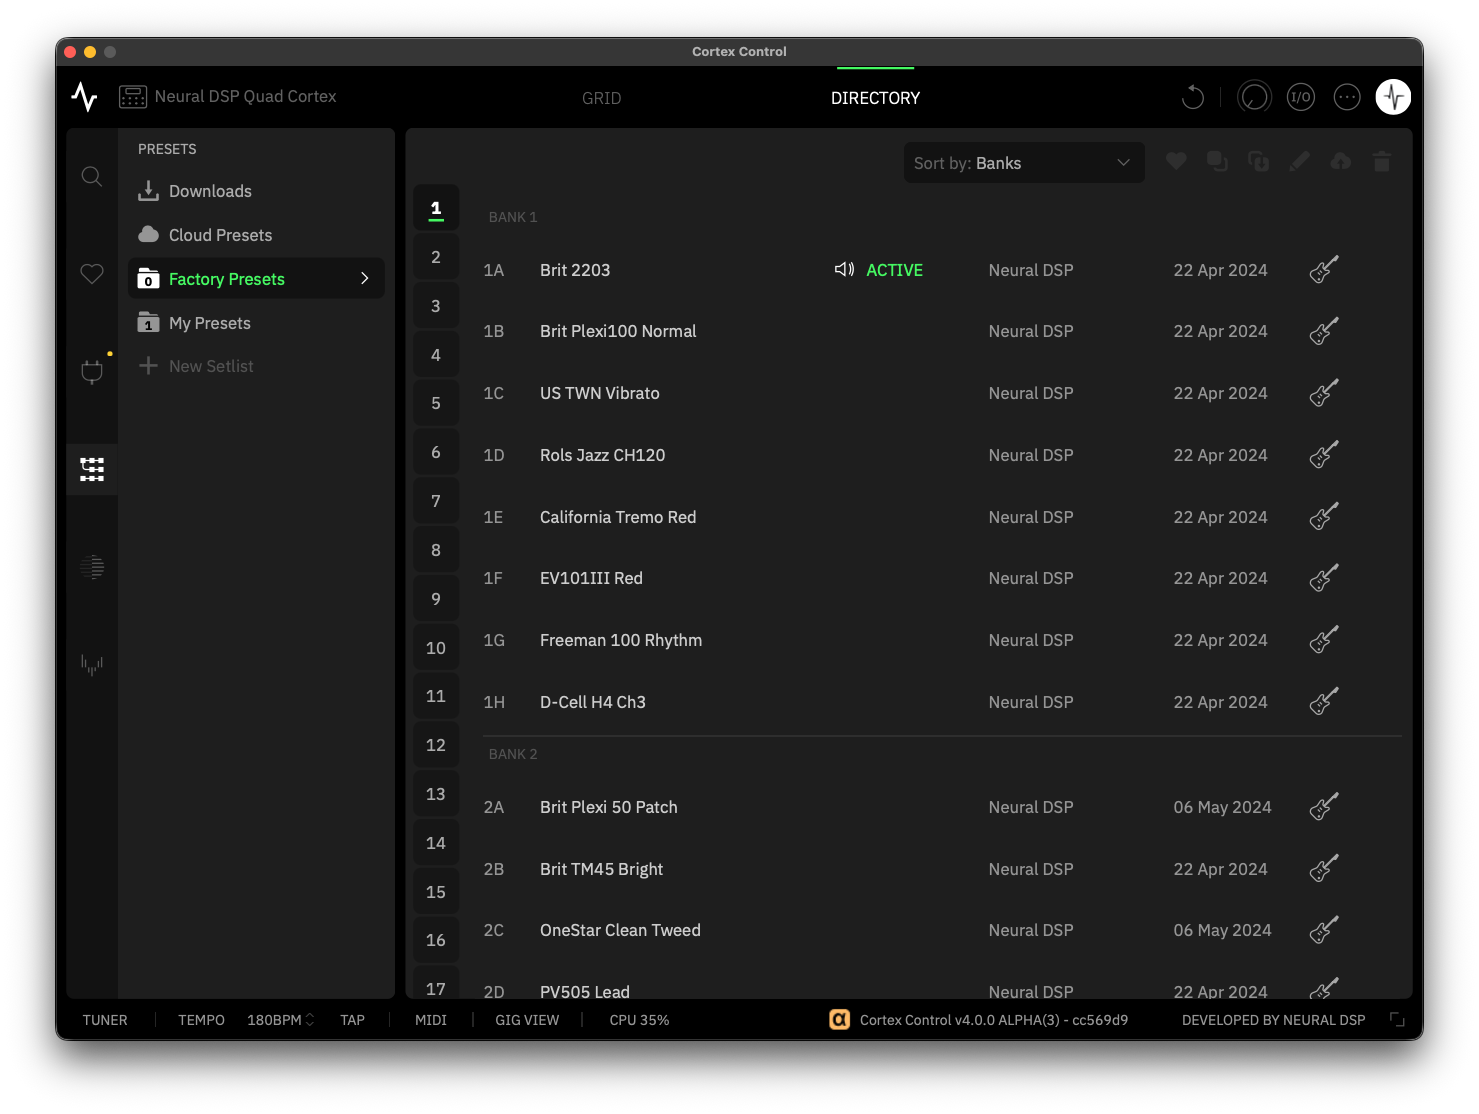
Task: Jump to bank 2
Action: [436, 257]
